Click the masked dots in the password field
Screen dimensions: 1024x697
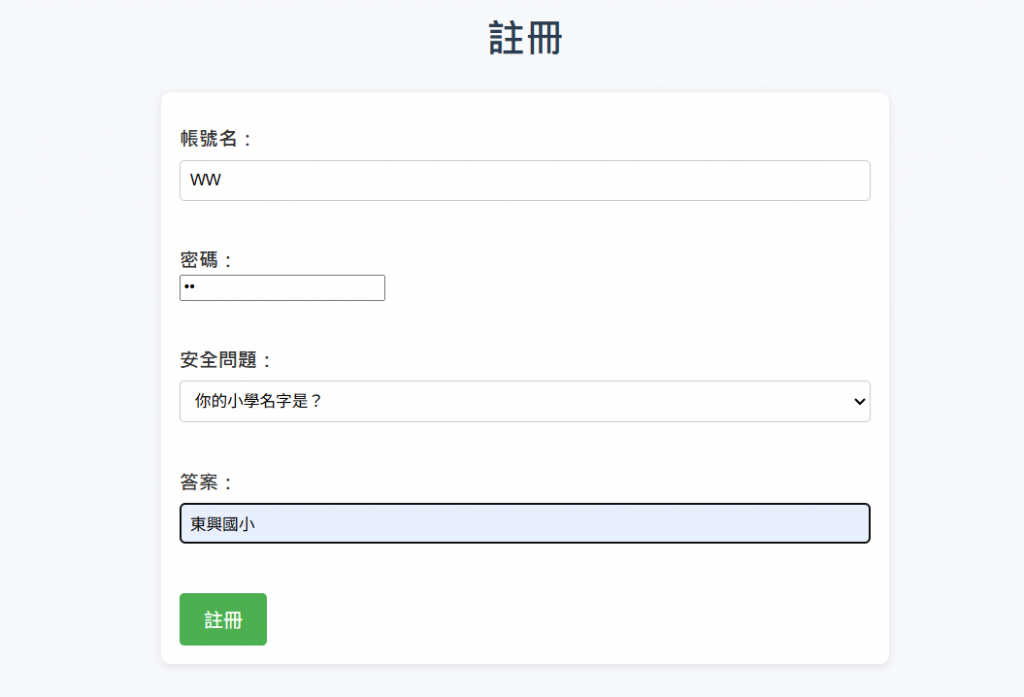point(189,288)
